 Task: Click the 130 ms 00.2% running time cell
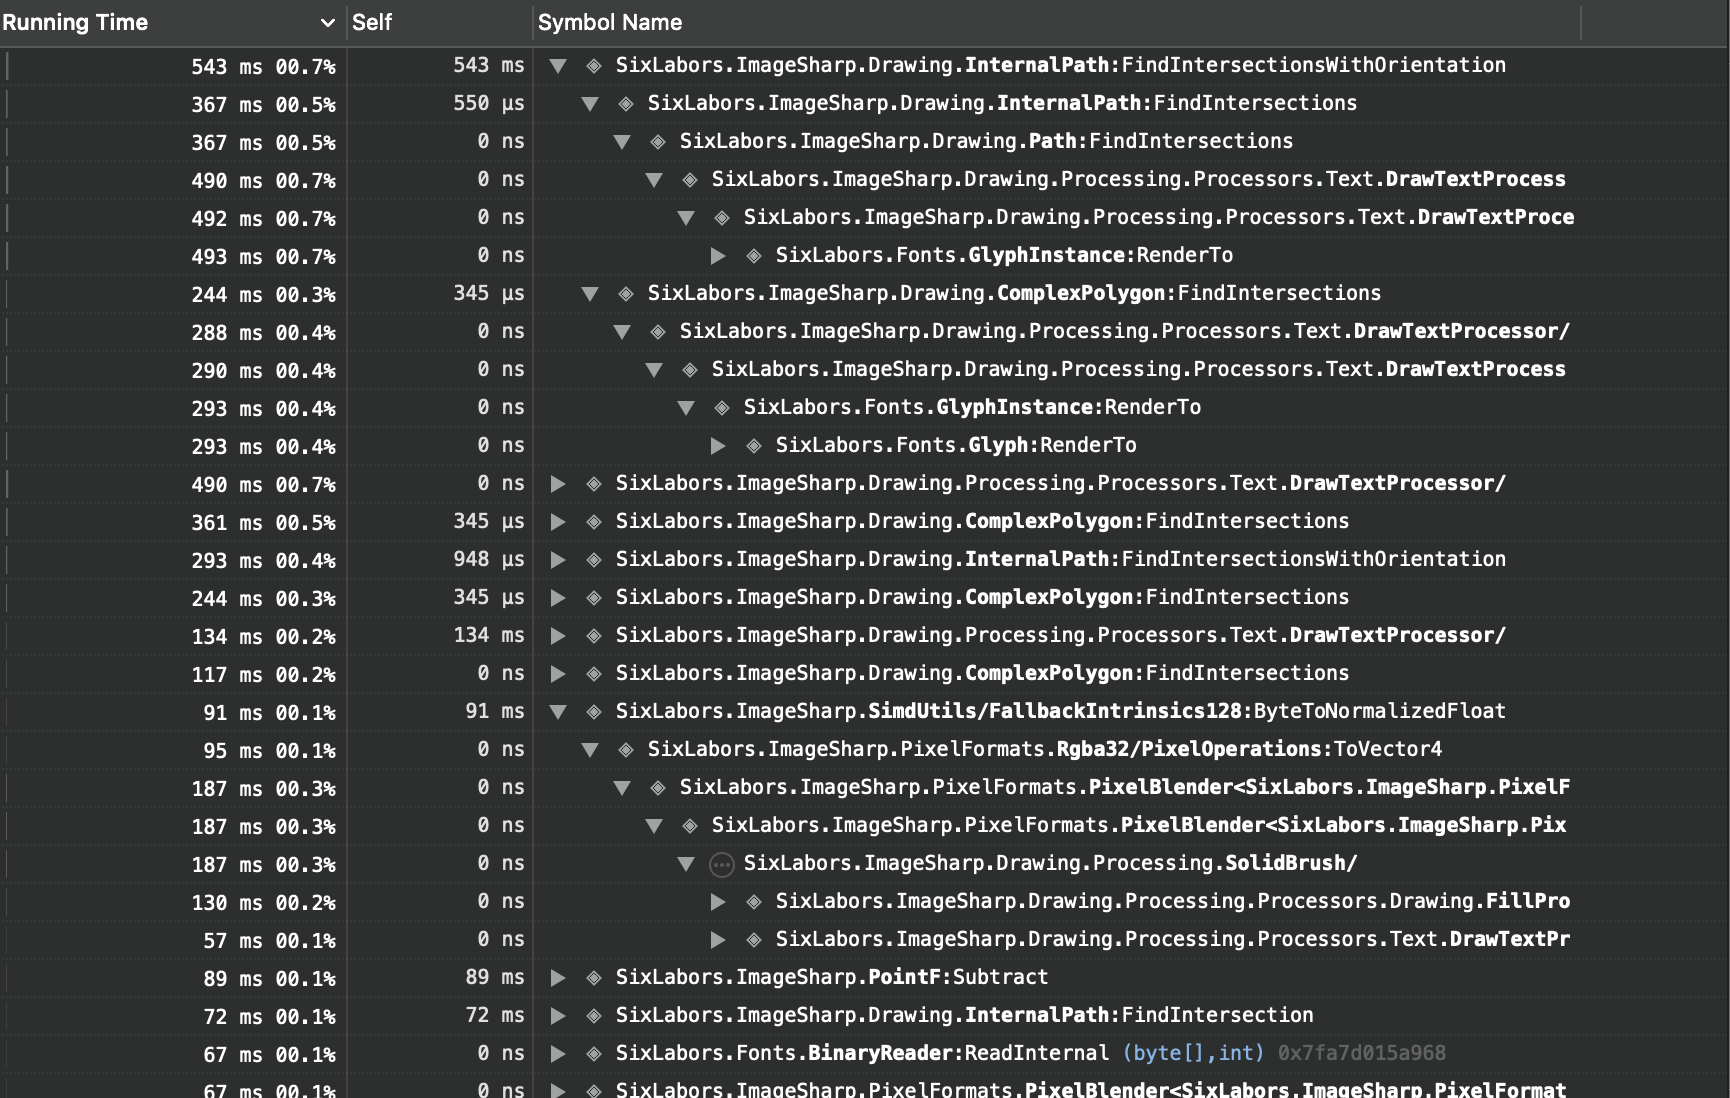[263, 903]
